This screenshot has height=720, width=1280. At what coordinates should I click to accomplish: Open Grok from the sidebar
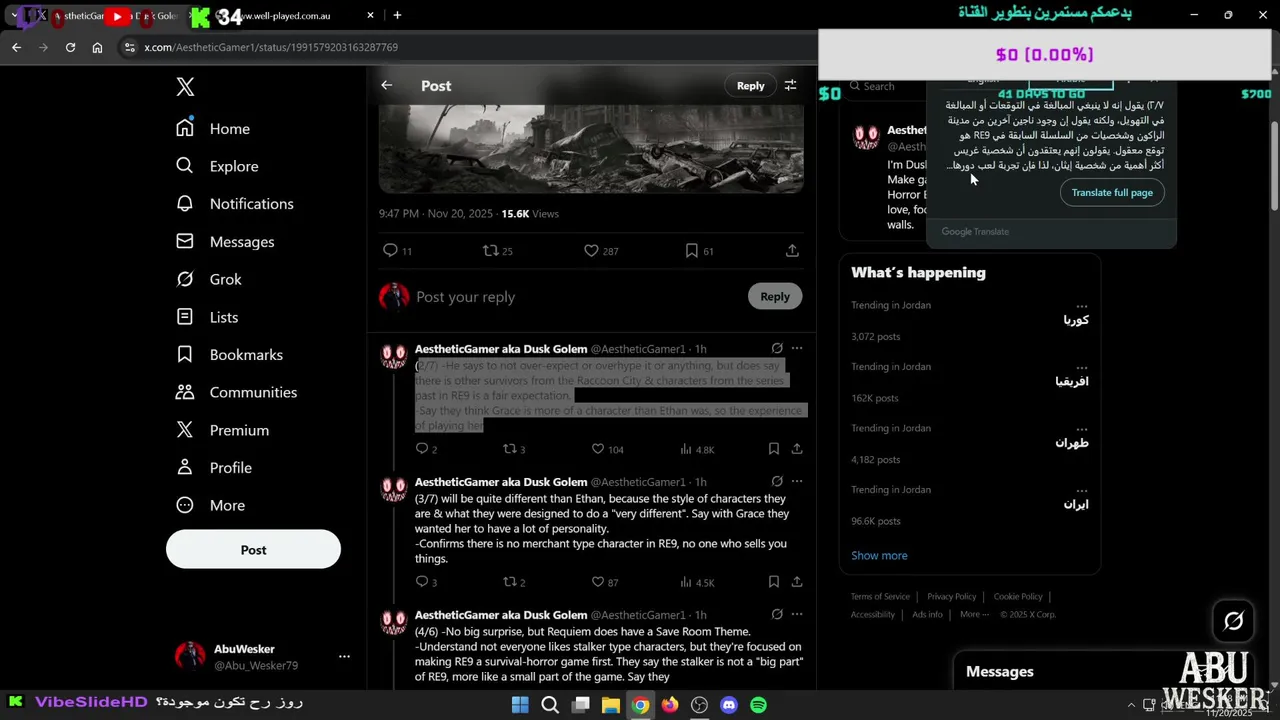tap(209, 279)
